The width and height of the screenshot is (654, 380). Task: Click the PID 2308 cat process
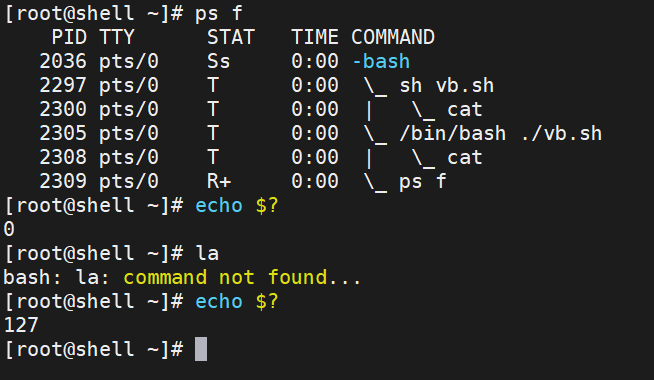[x=464, y=158]
